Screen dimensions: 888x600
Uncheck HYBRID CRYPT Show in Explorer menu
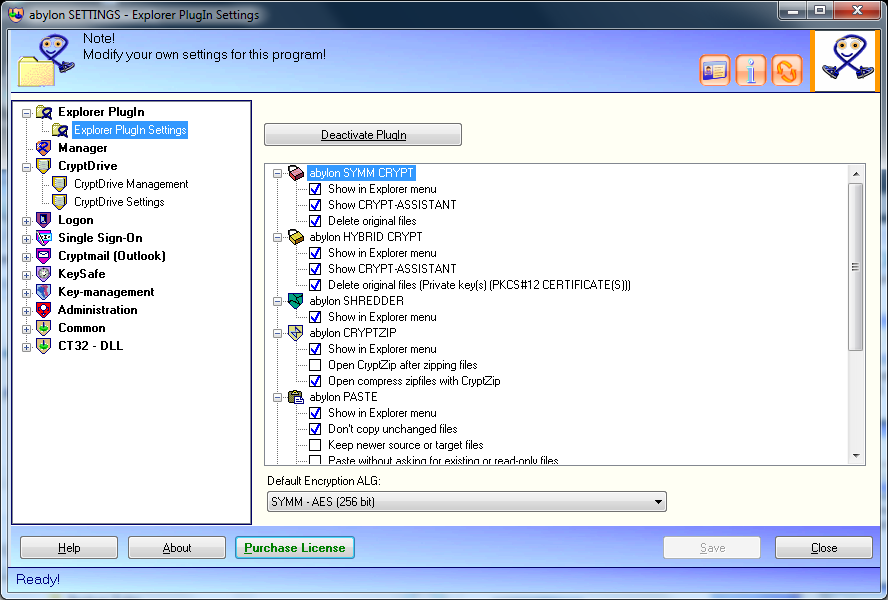pyautogui.click(x=315, y=253)
